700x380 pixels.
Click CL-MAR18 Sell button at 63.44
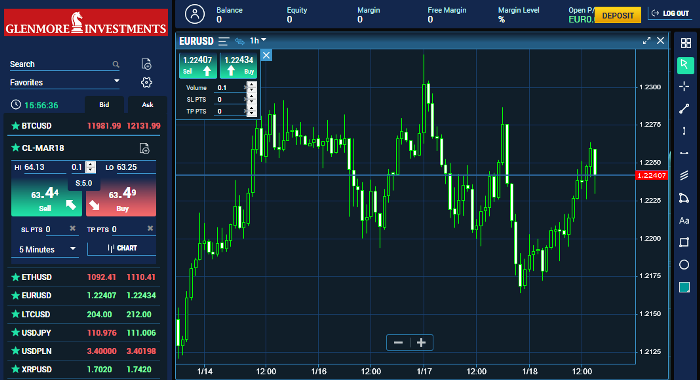point(46,196)
